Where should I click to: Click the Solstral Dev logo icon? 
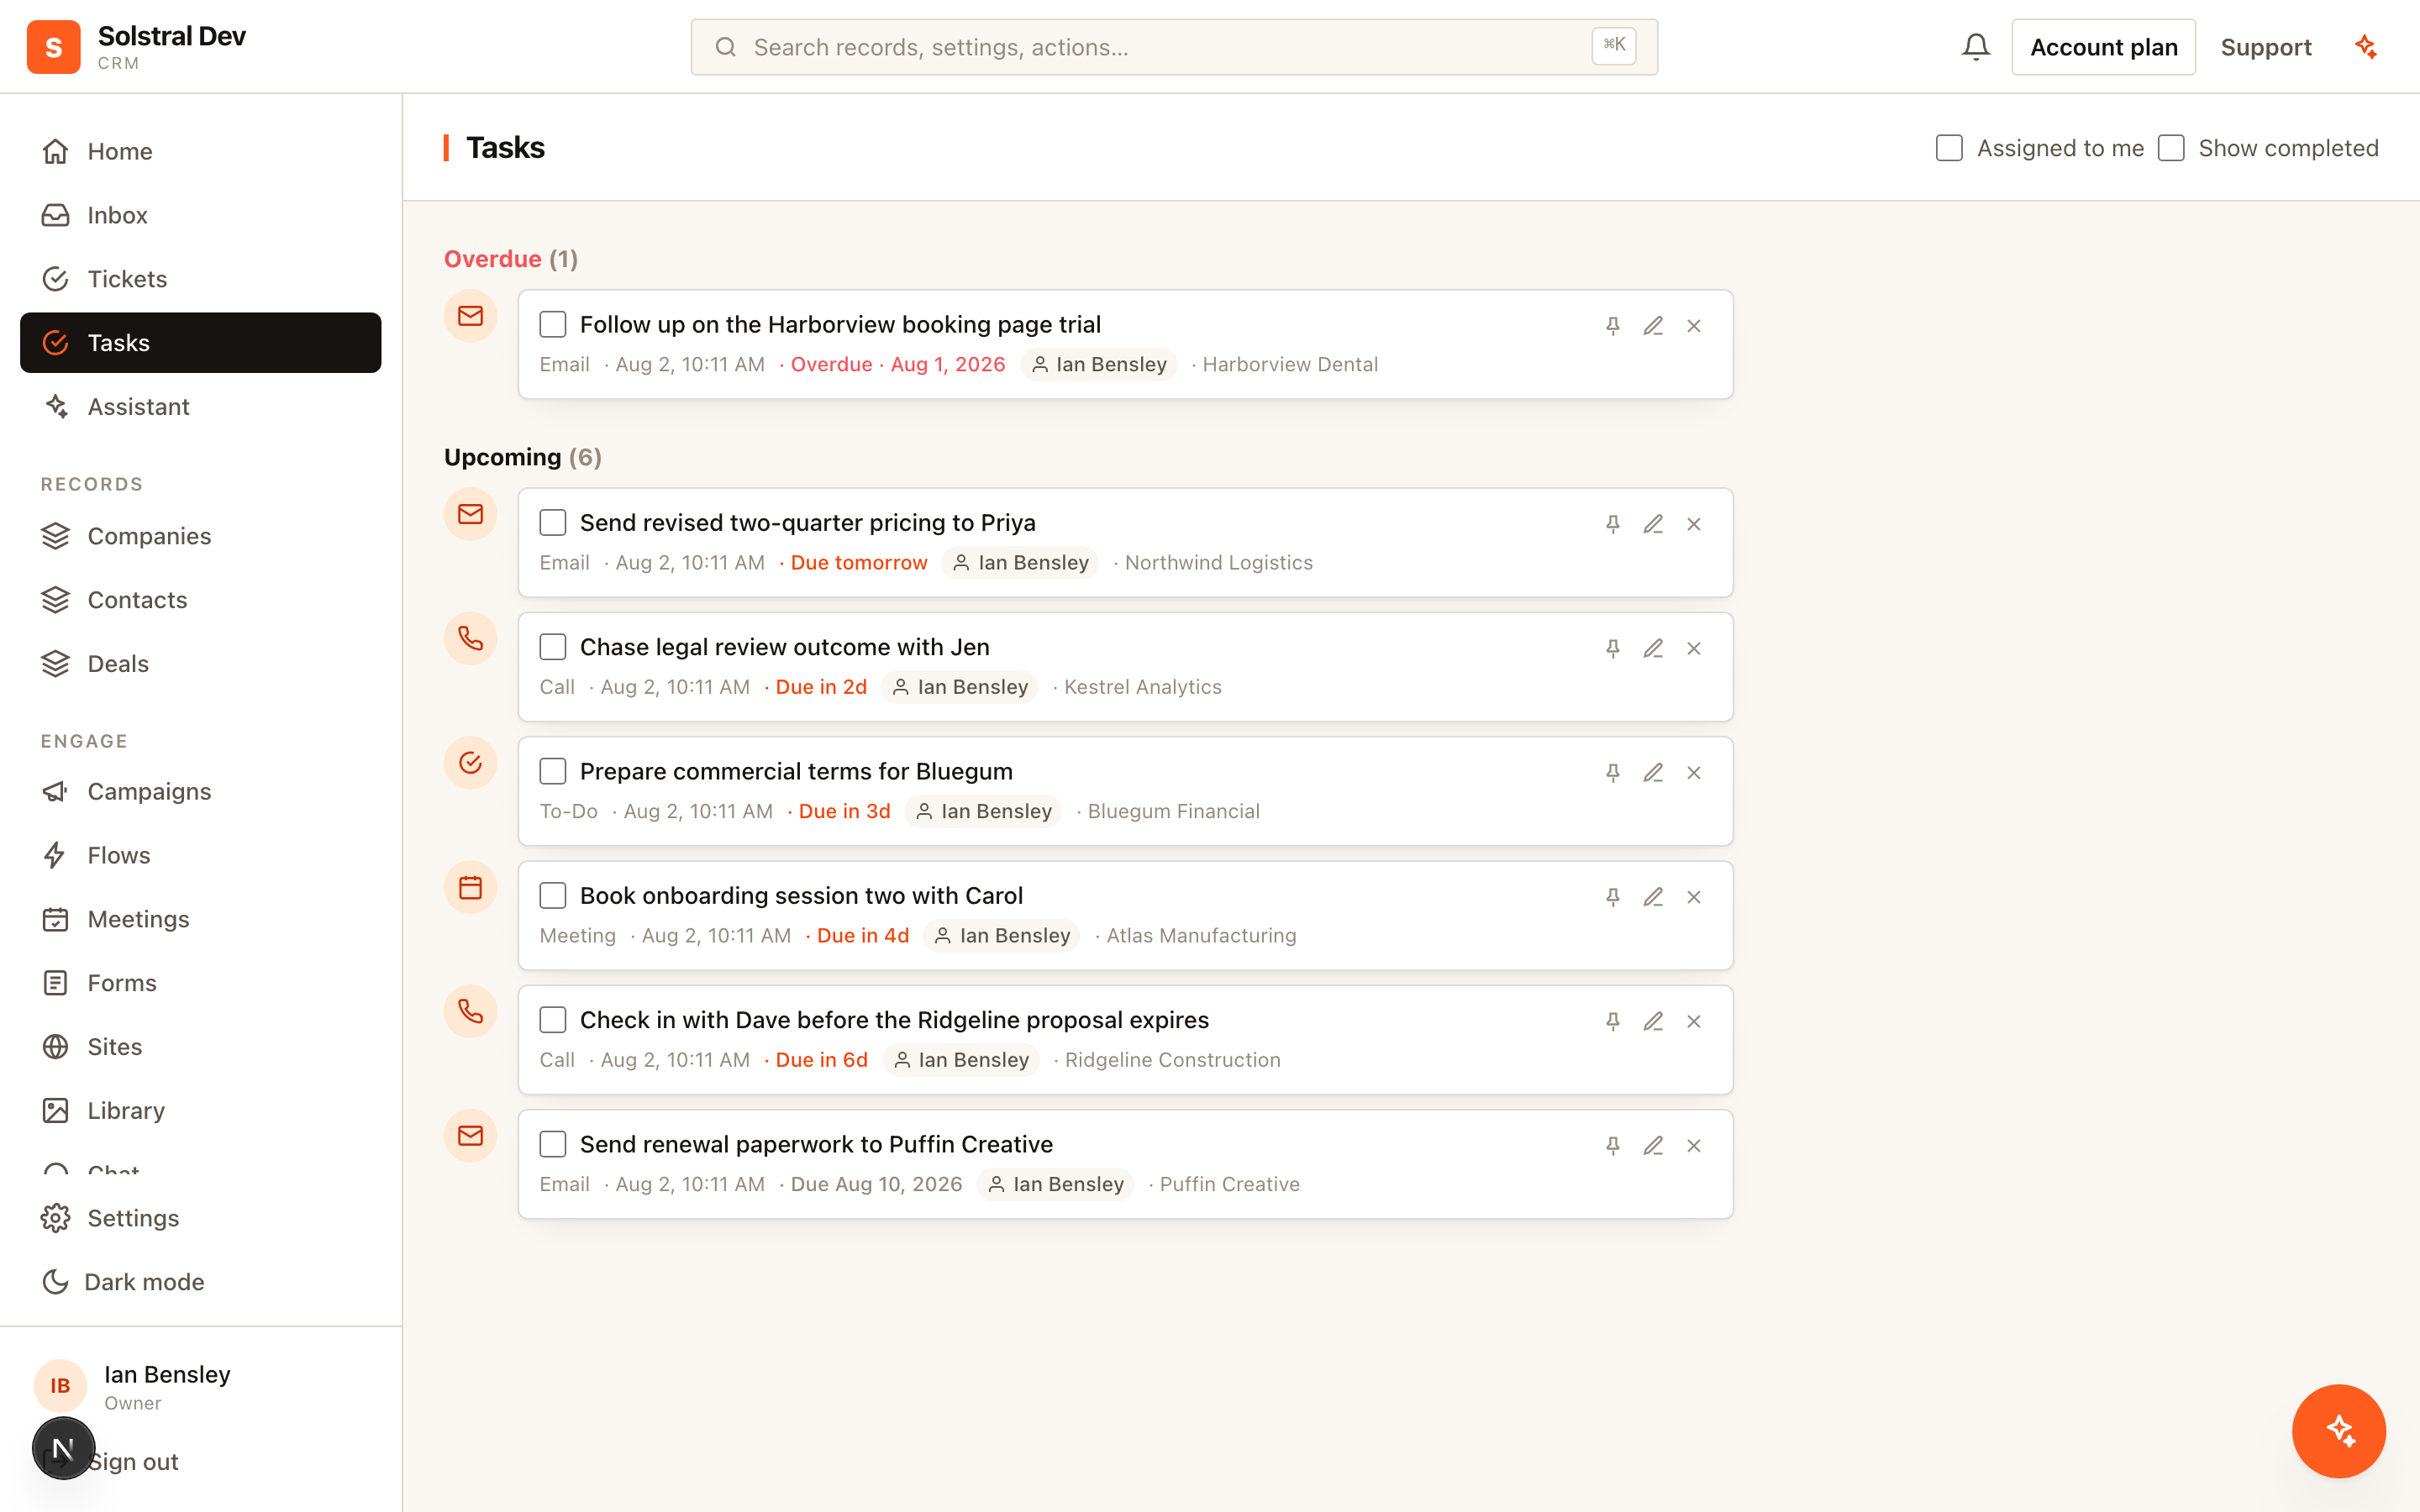[x=54, y=47]
